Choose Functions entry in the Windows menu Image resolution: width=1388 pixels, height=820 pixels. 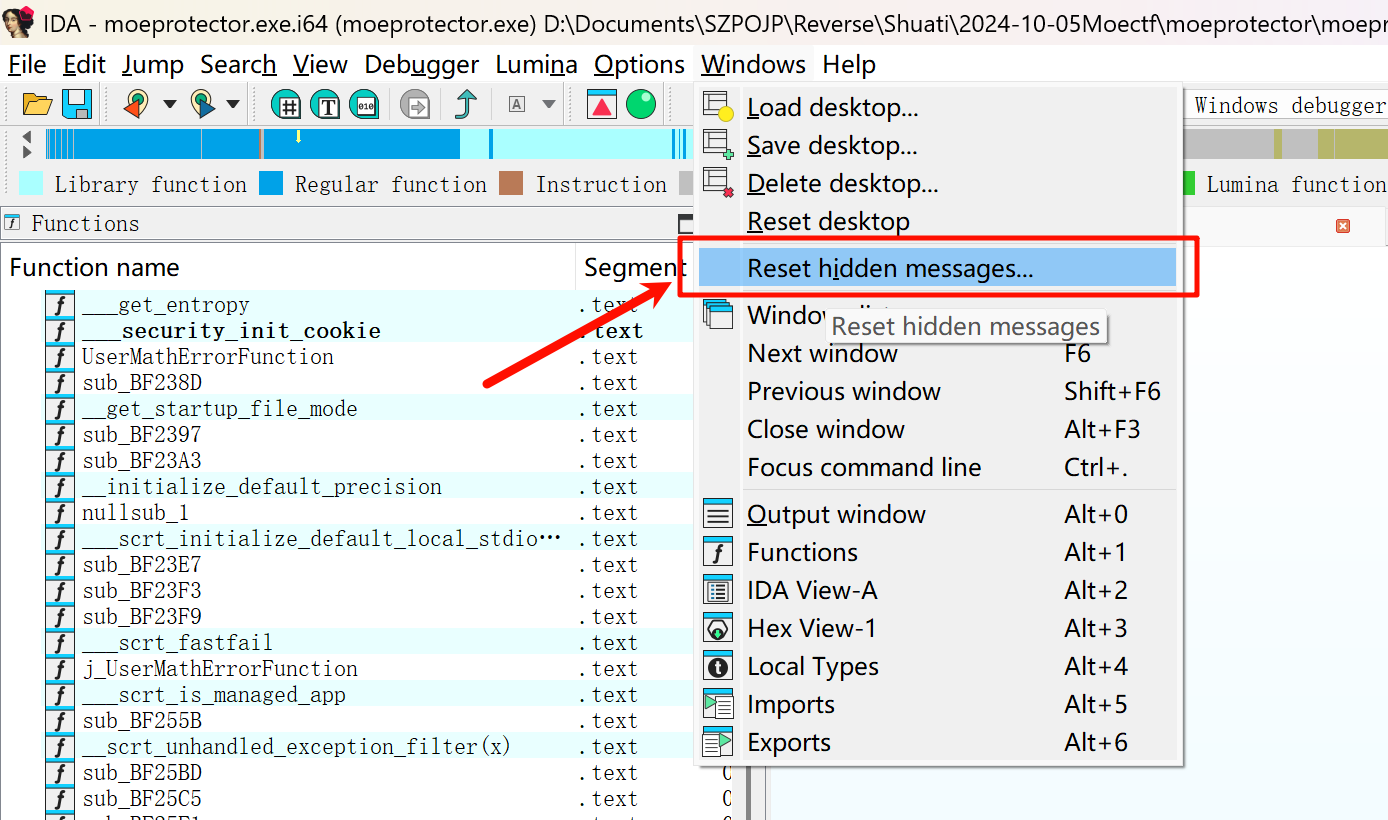click(938, 553)
